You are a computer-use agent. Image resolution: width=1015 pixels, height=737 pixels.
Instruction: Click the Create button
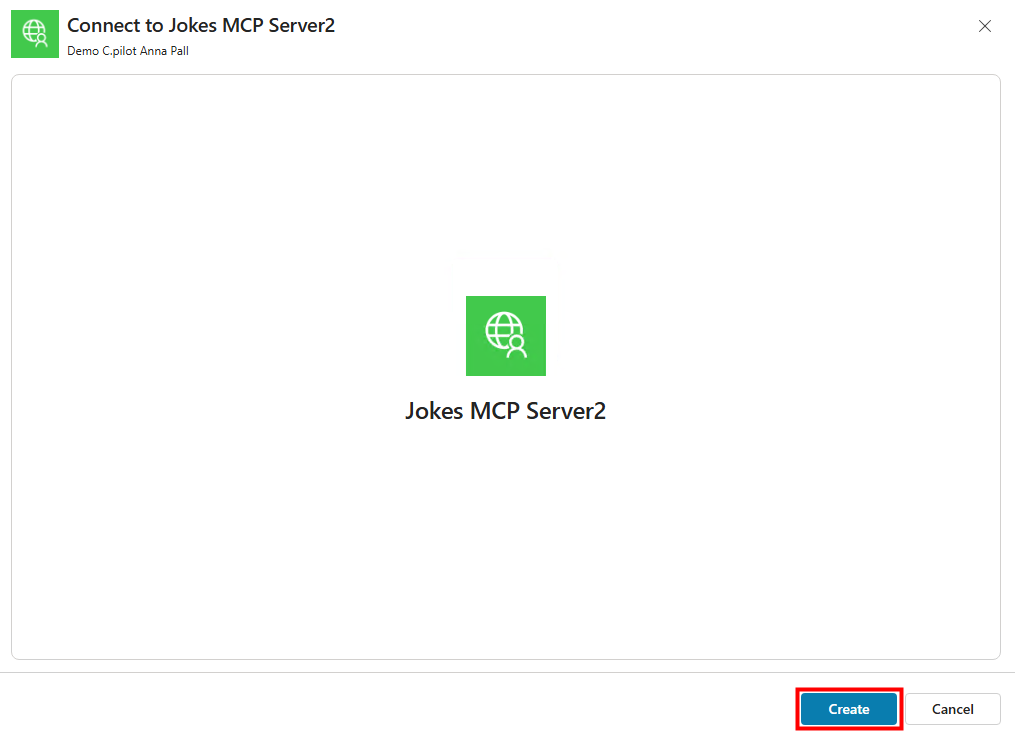pyautogui.click(x=849, y=709)
